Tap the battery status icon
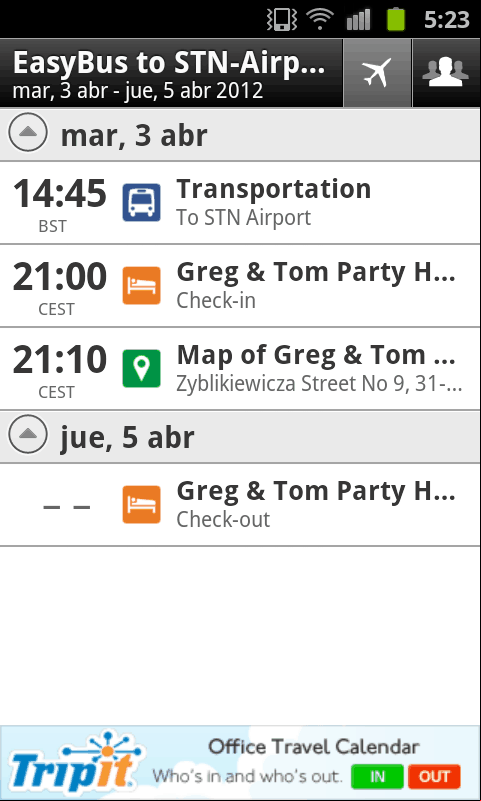 [x=396, y=19]
